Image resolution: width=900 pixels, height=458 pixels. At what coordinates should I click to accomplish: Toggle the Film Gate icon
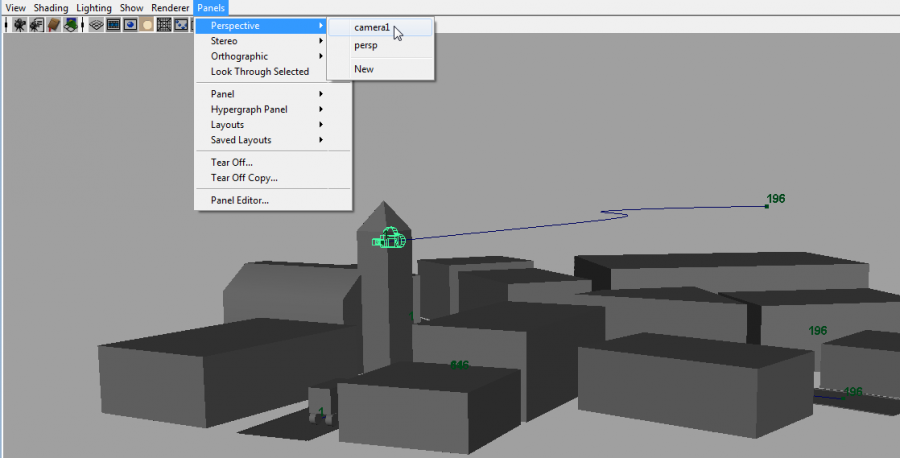click(114, 24)
